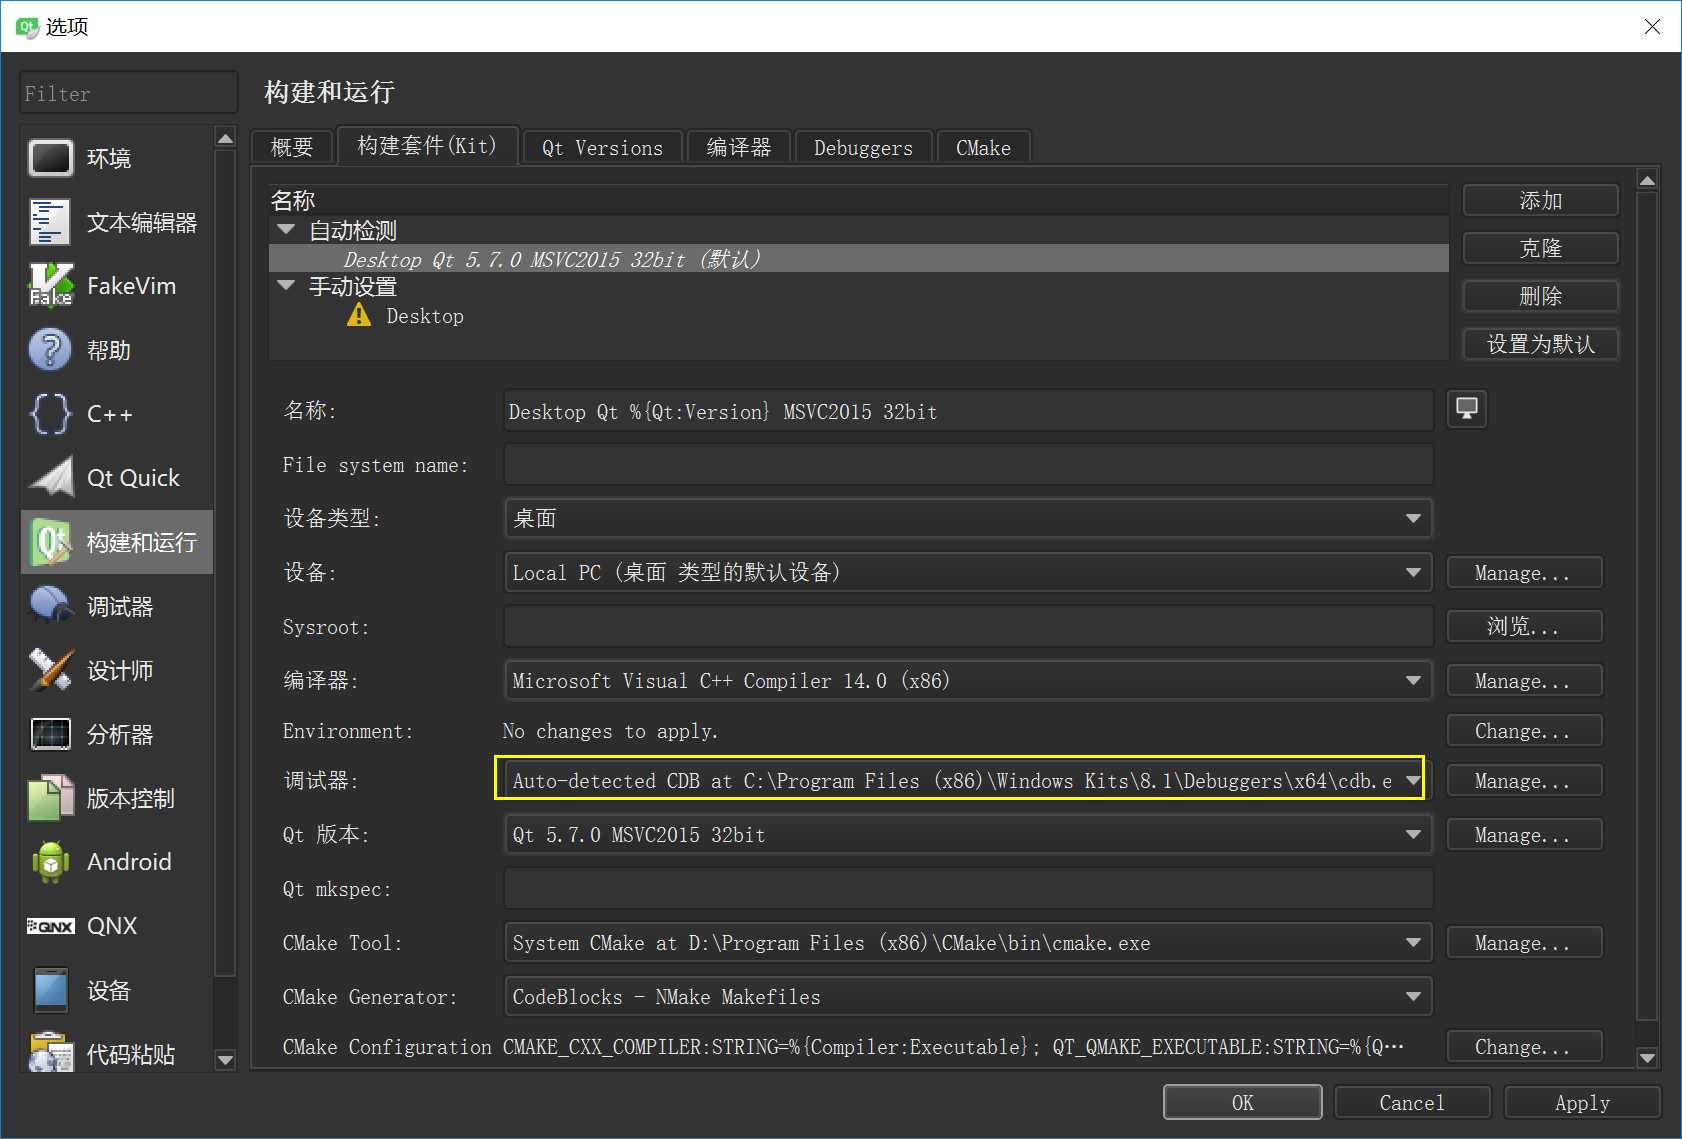1682x1139 pixels.
Task: Open the 设计师 designer category icon
Action: [x=50, y=670]
